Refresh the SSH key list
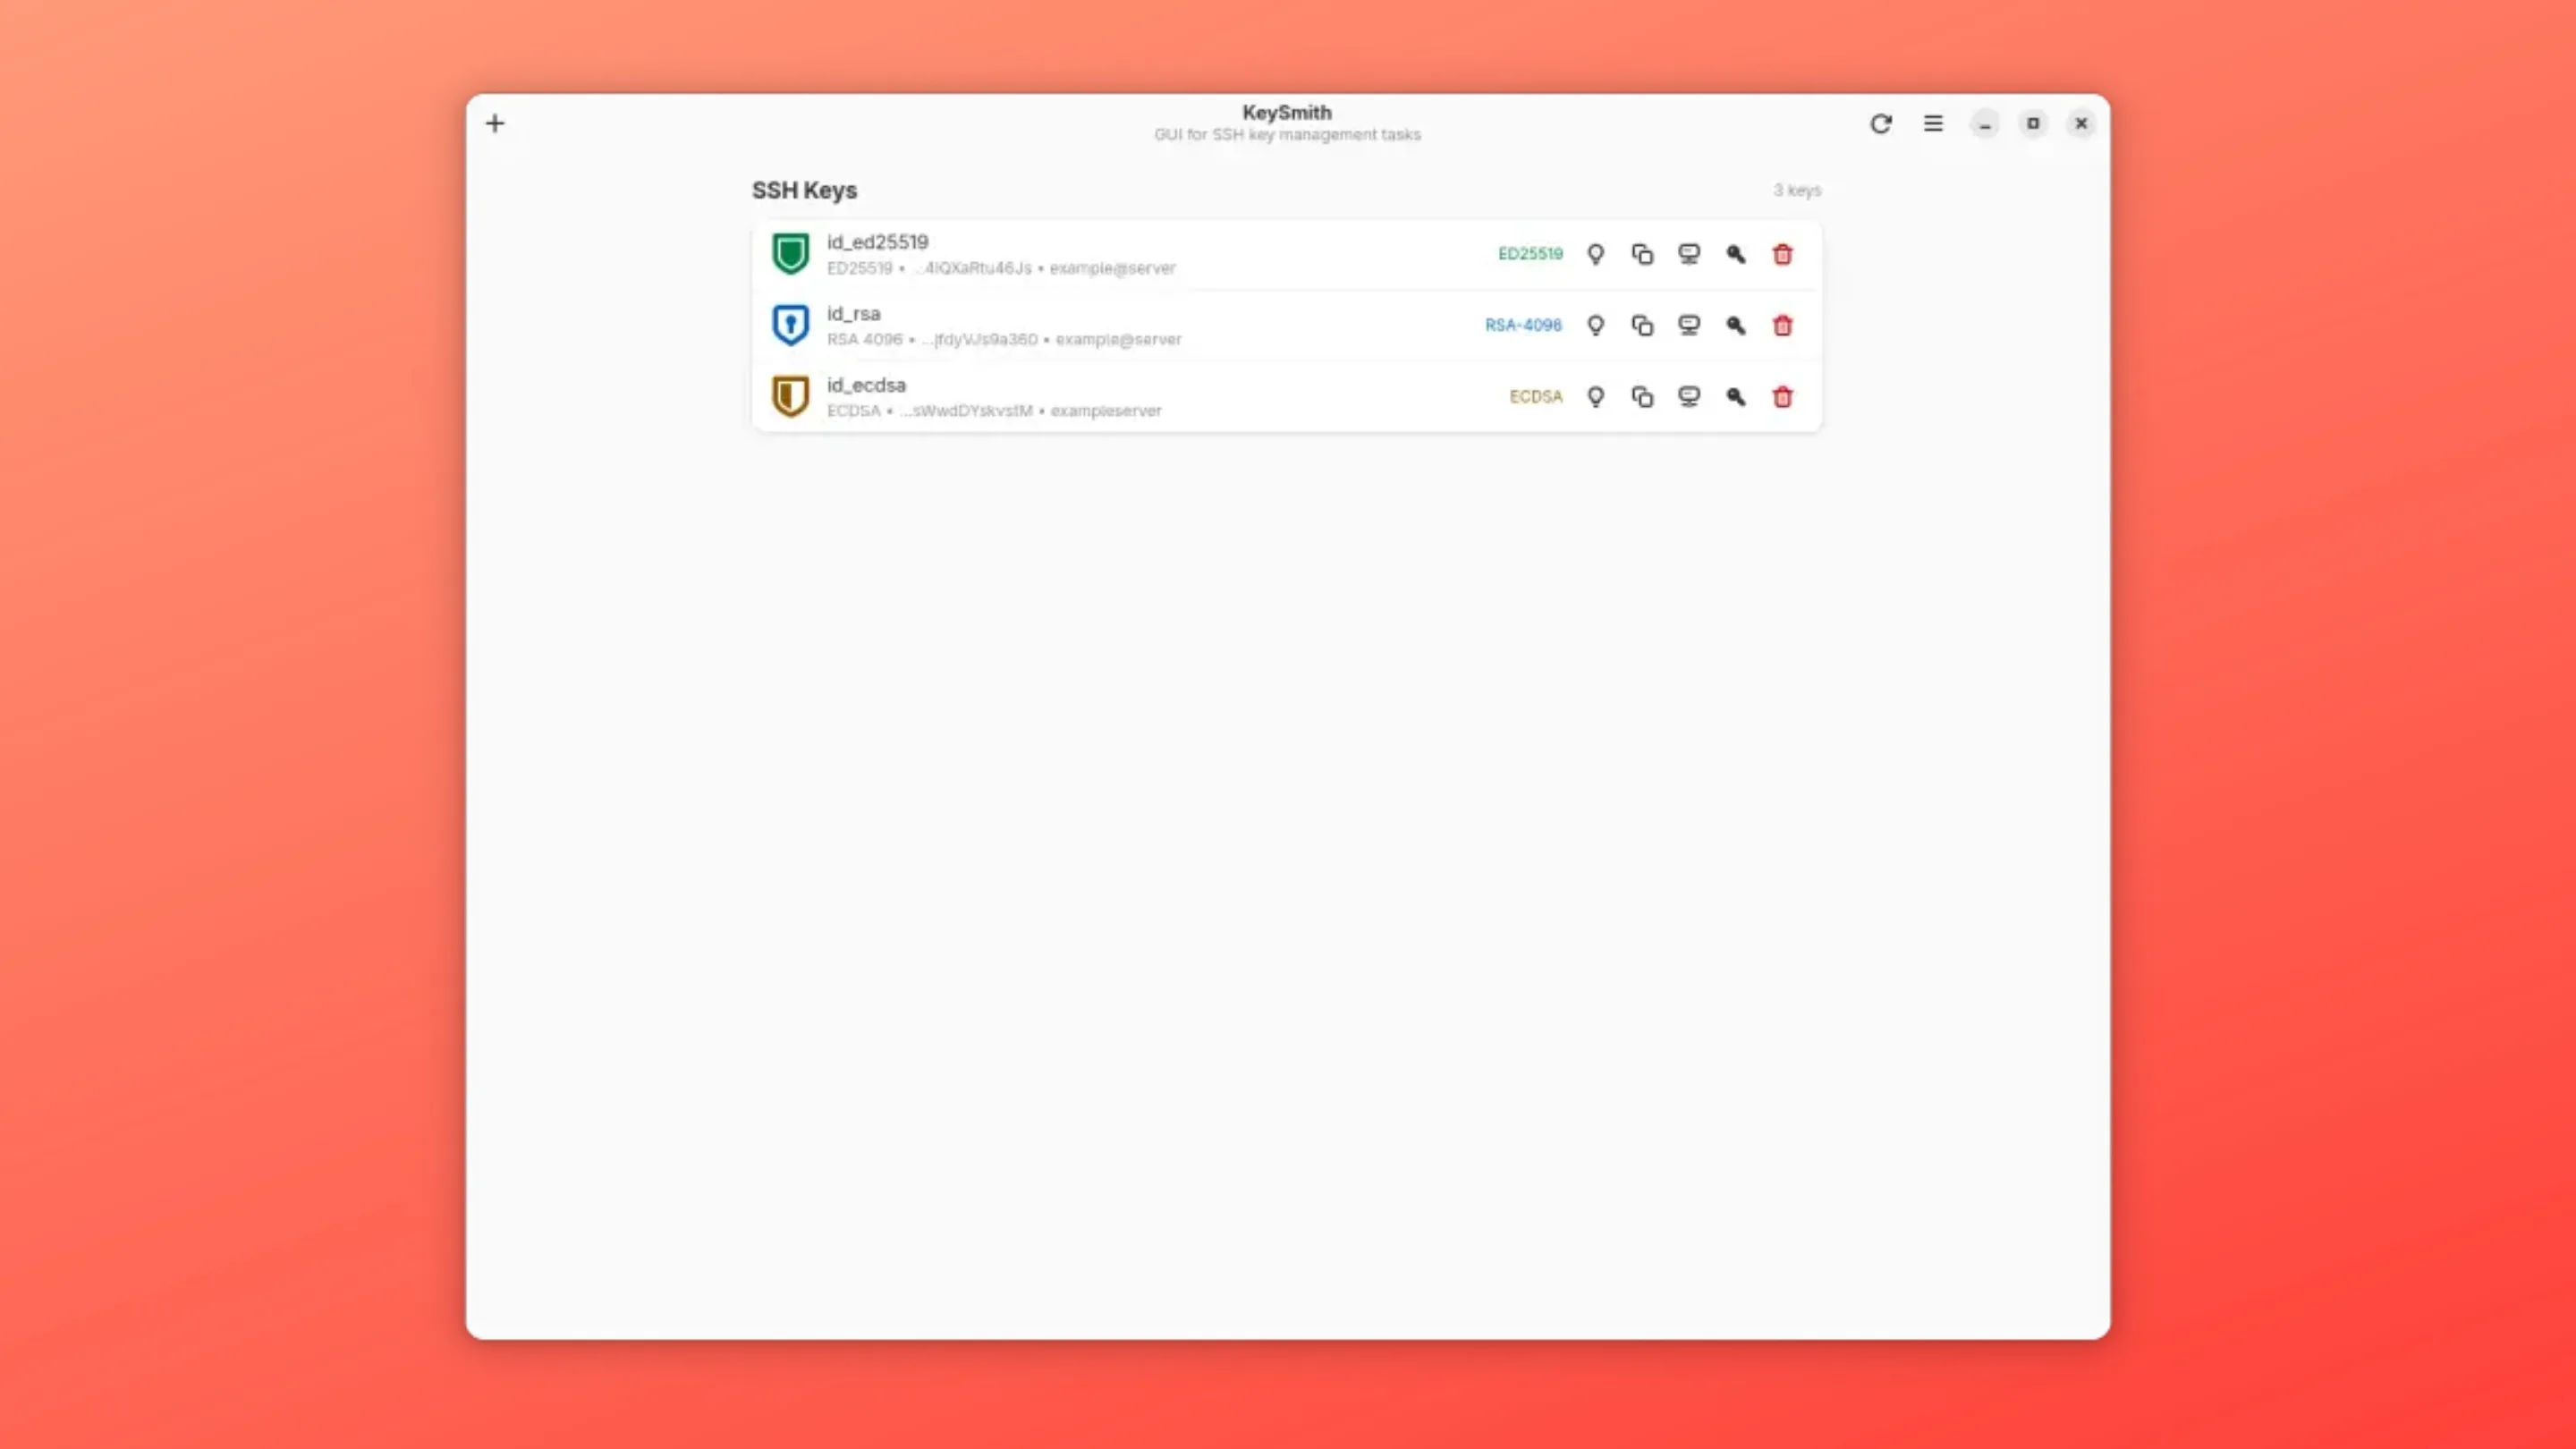The width and height of the screenshot is (2576, 1449). point(1881,123)
